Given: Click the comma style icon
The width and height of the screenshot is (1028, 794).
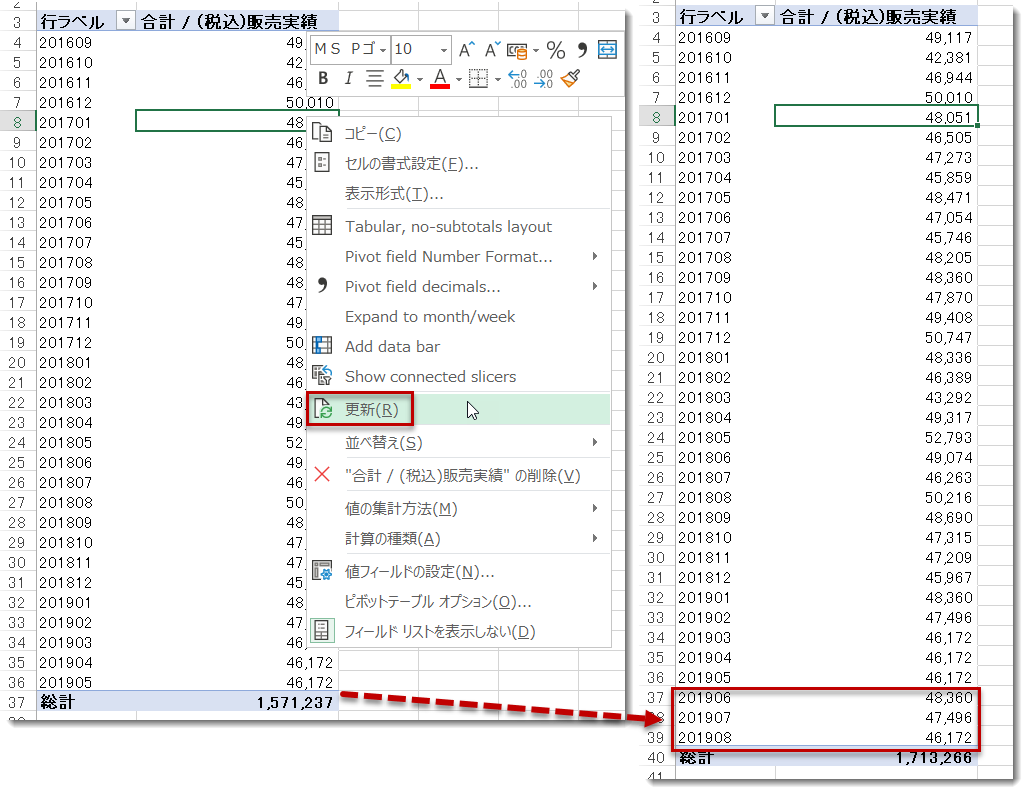Looking at the screenshot, I should coord(582,50).
